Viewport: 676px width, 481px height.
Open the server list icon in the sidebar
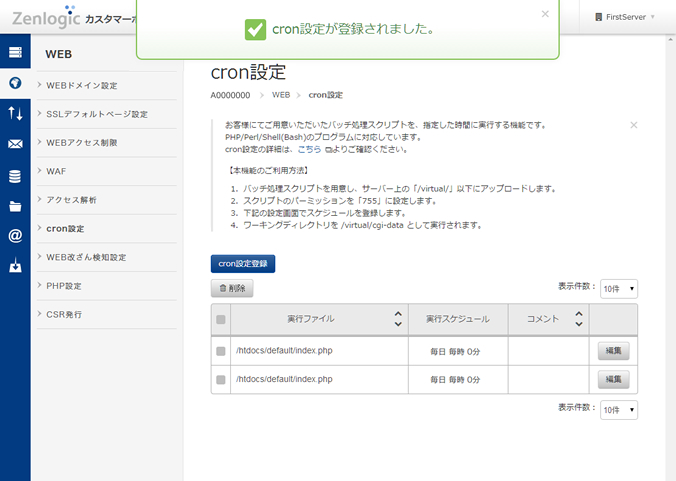point(15,52)
